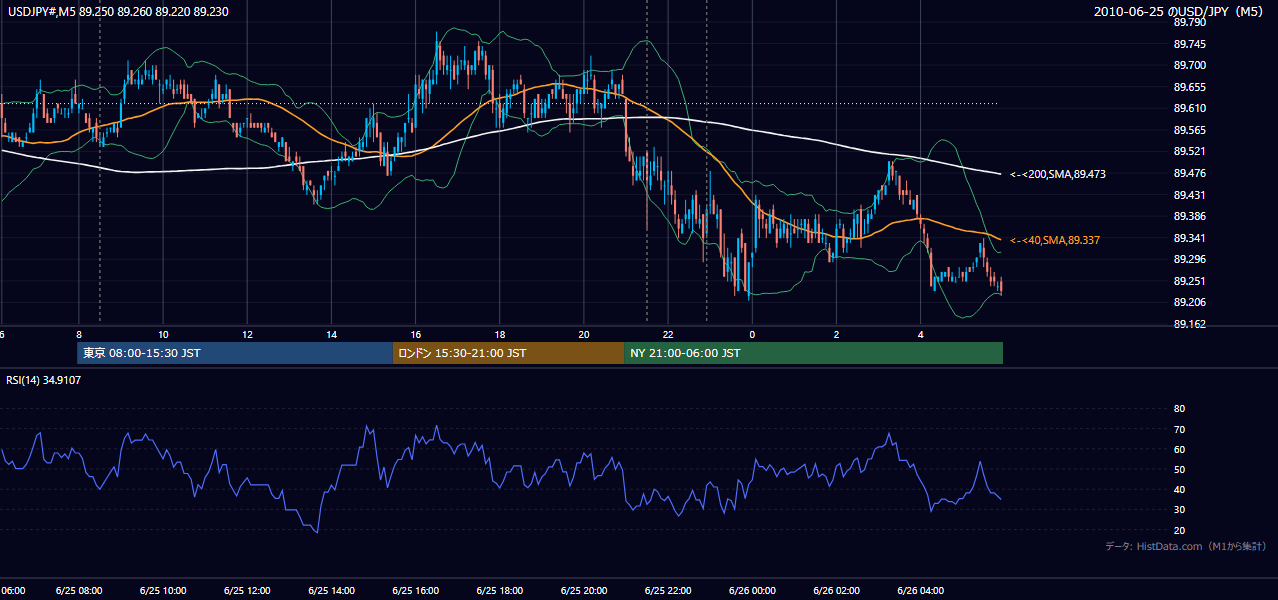Click the RSI(14) 34.9107 indicator label

44,380
